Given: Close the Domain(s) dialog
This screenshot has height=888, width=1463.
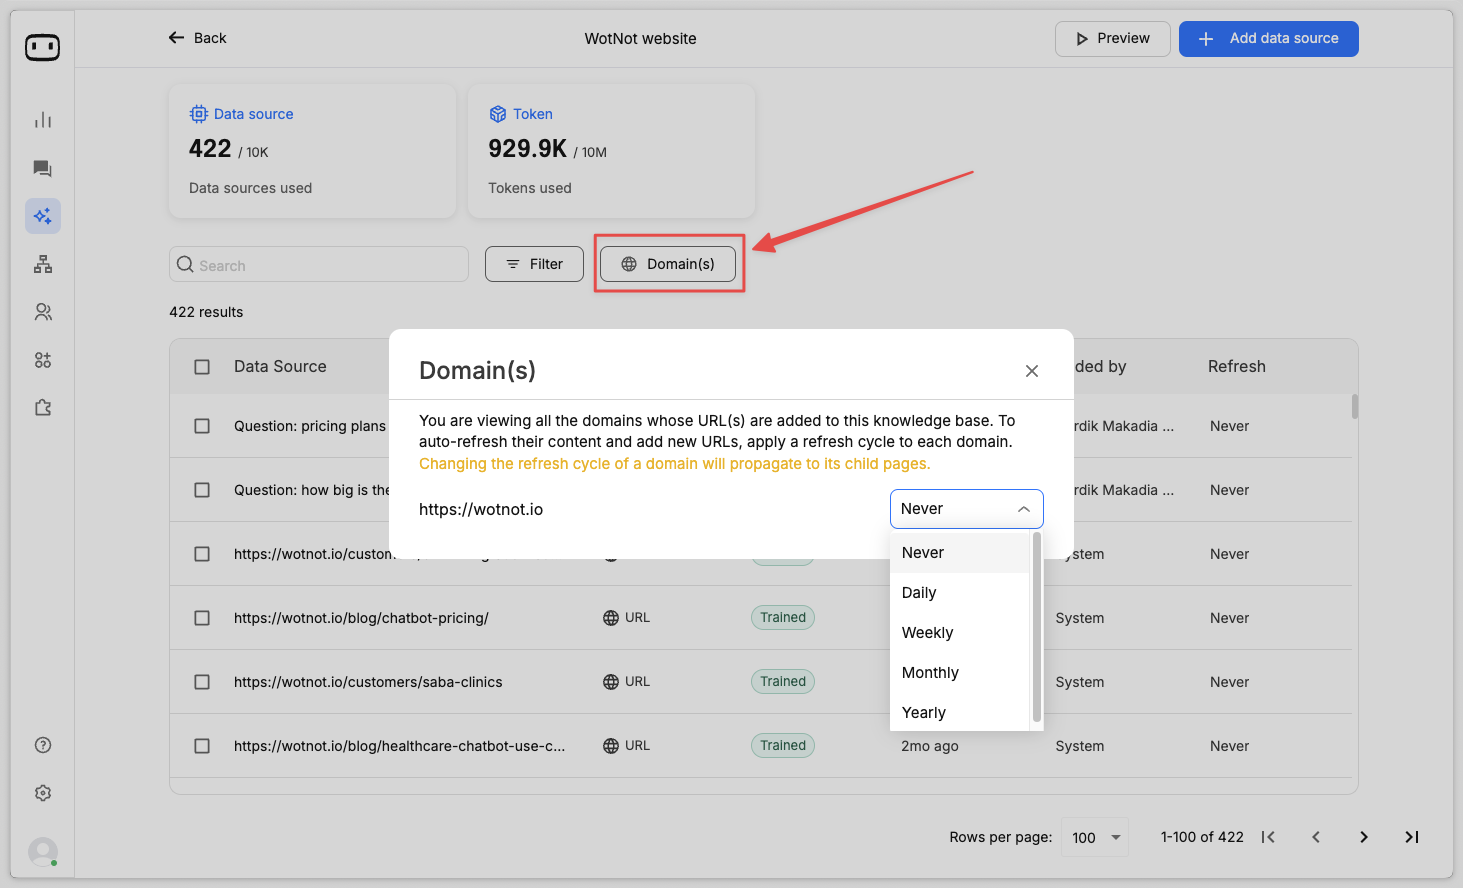Looking at the screenshot, I should [x=1032, y=371].
